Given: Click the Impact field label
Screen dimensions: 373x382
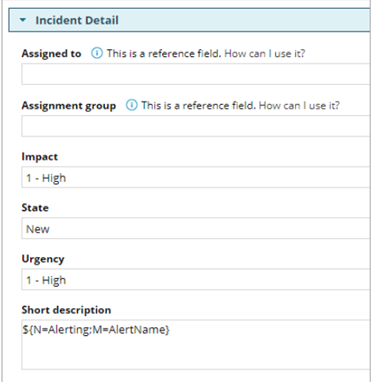Looking at the screenshot, I should [40, 157].
